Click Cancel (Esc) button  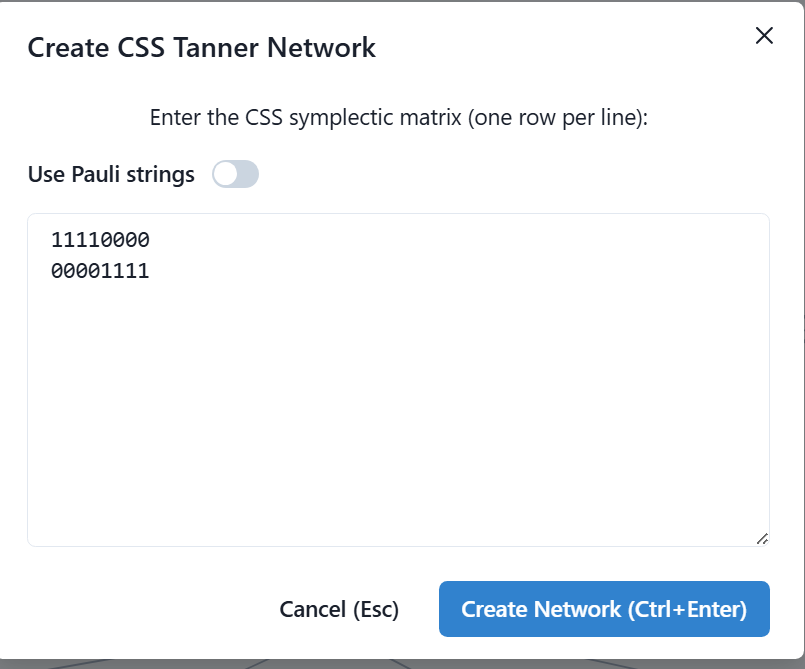[x=339, y=609]
